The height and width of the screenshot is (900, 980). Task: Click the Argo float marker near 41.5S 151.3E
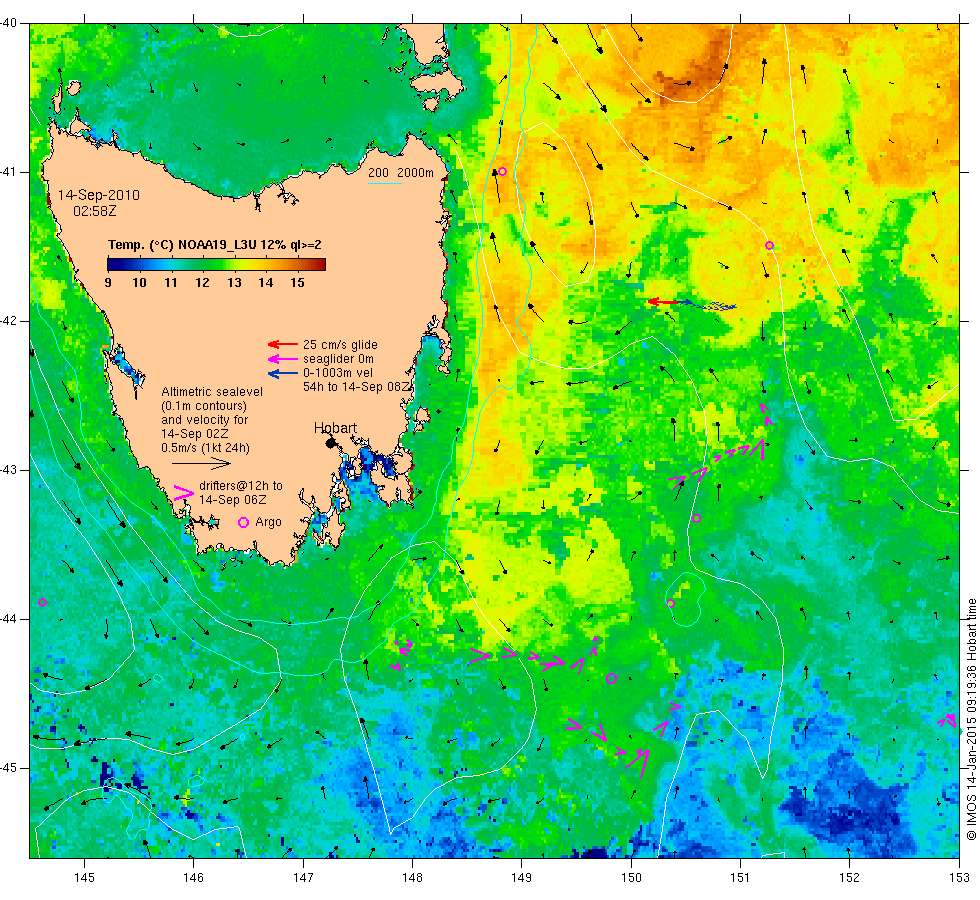[769, 246]
